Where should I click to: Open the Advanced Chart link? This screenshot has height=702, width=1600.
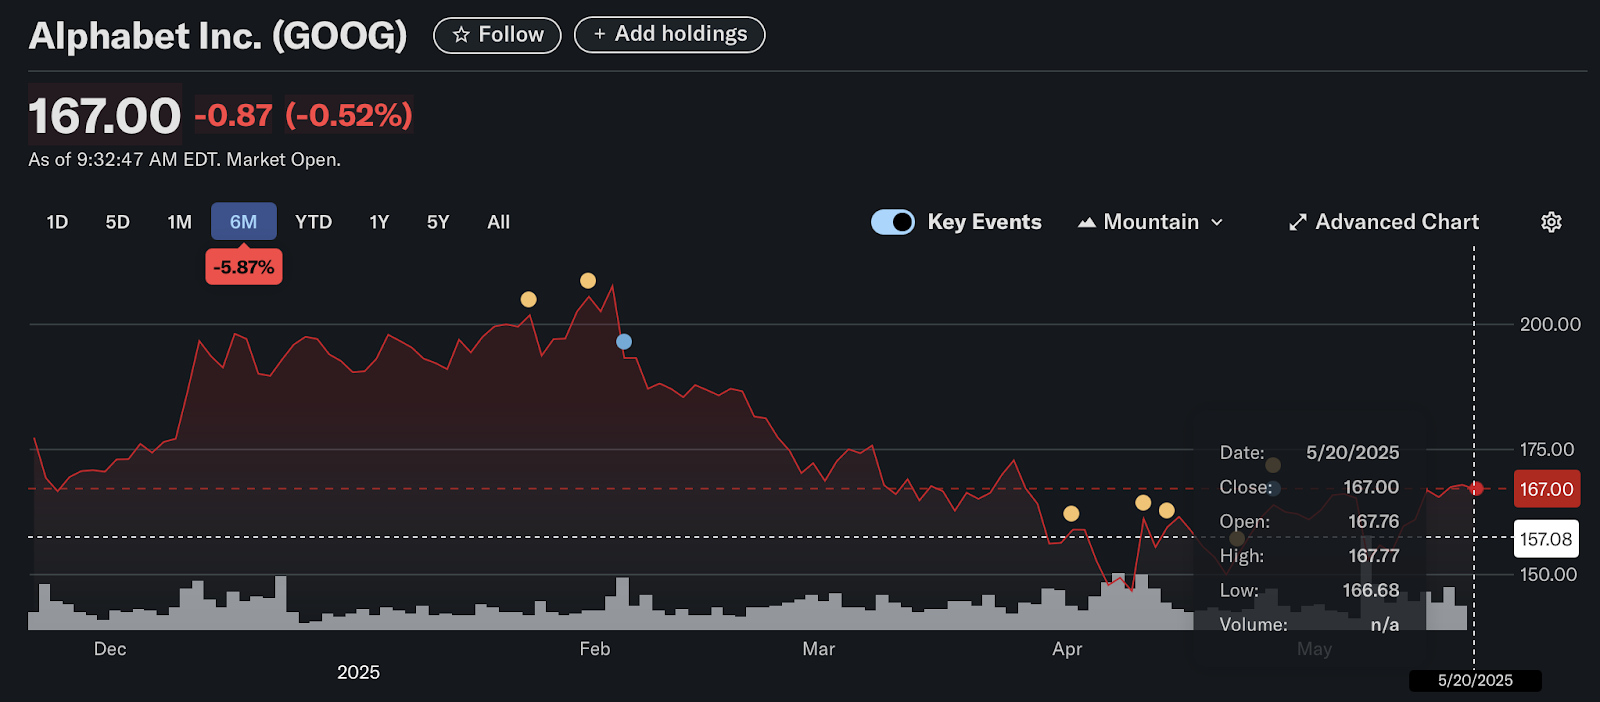(1383, 222)
